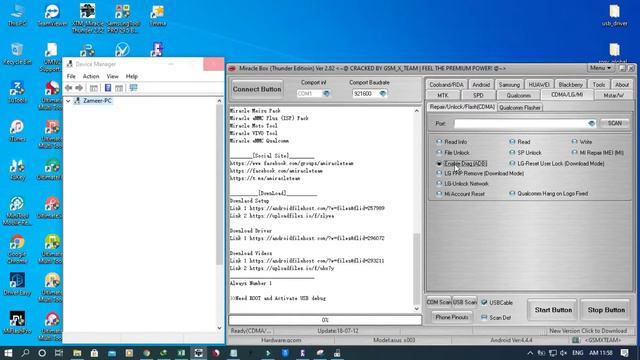Switch to the Qualcomm tab
The width and height of the screenshot is (640, 360).
click(519, 95)
